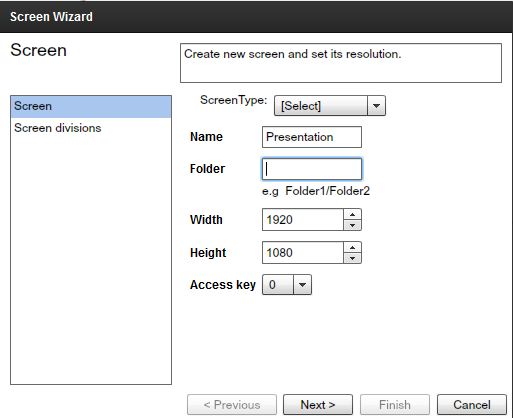The width and height of the screenshot is (513, 418).
Task: Increase Width using the up arrow
Action: (352, 214)
